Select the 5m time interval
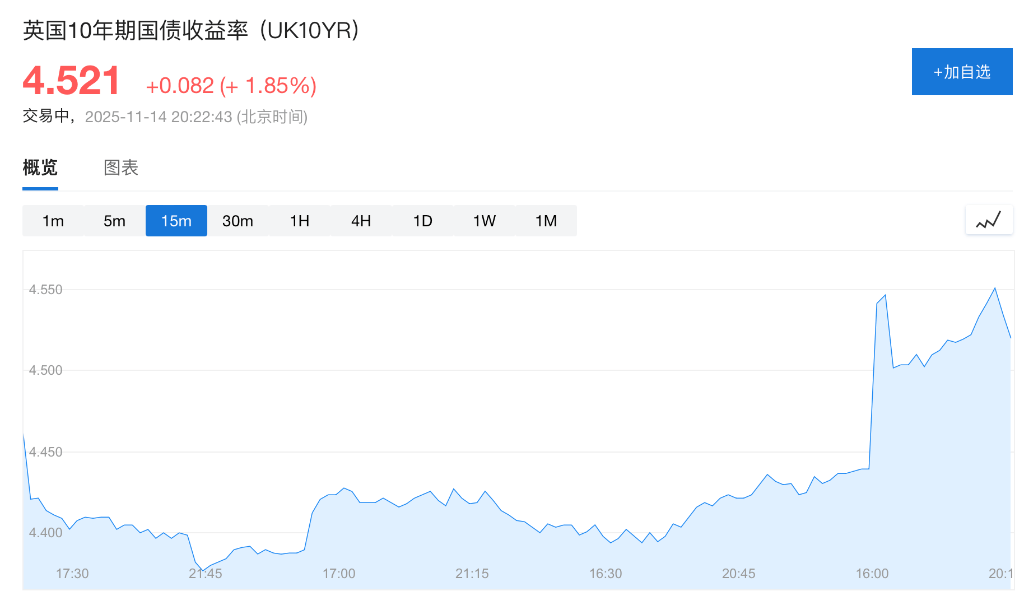The image size is (1024, 600). pyautogui.click(x=115, y=221)
